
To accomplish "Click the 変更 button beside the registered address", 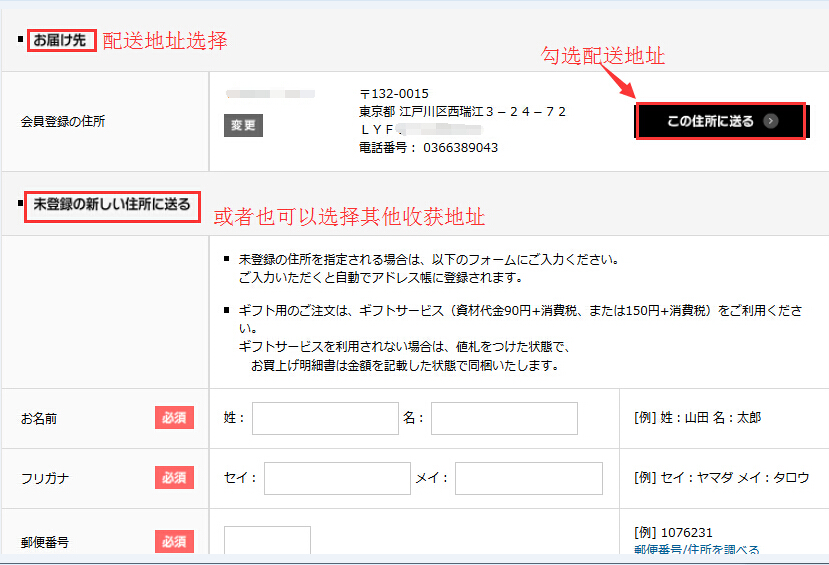I will click(x=243, y=126).
